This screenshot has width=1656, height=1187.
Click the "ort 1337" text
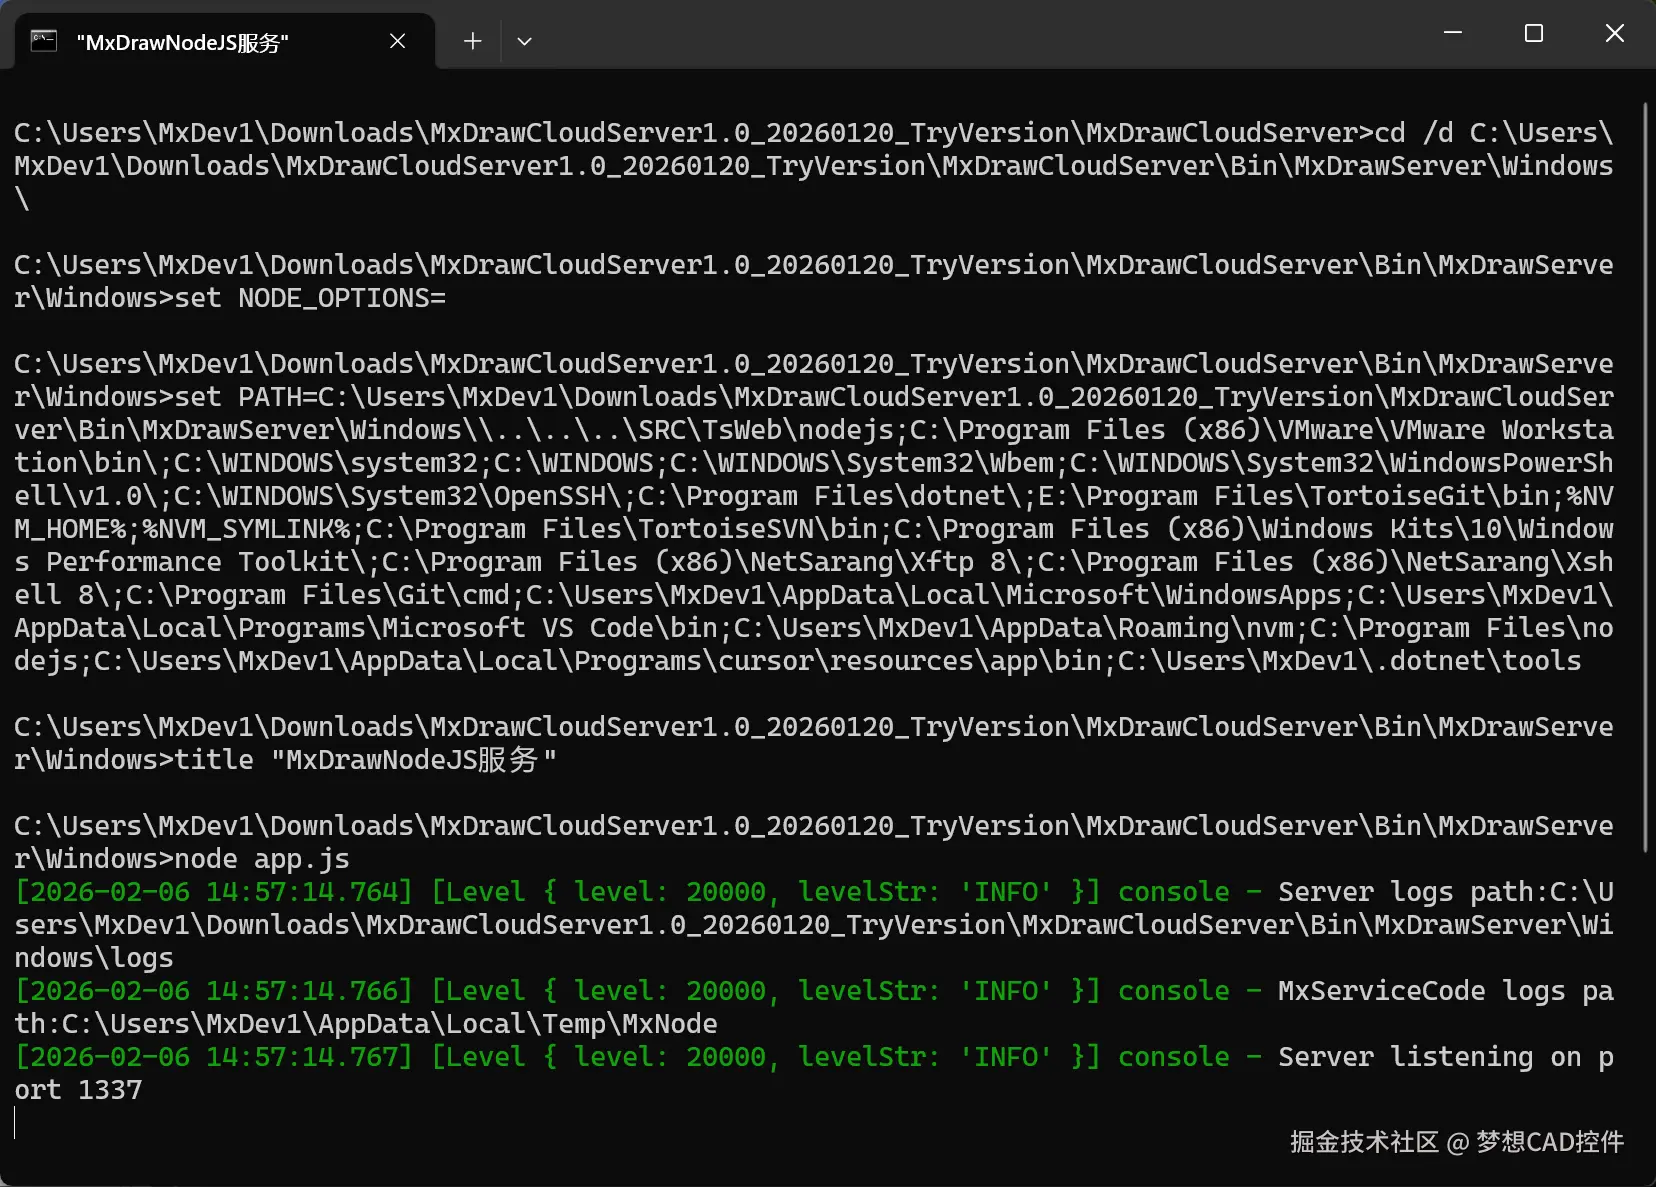coord(78,1090)
